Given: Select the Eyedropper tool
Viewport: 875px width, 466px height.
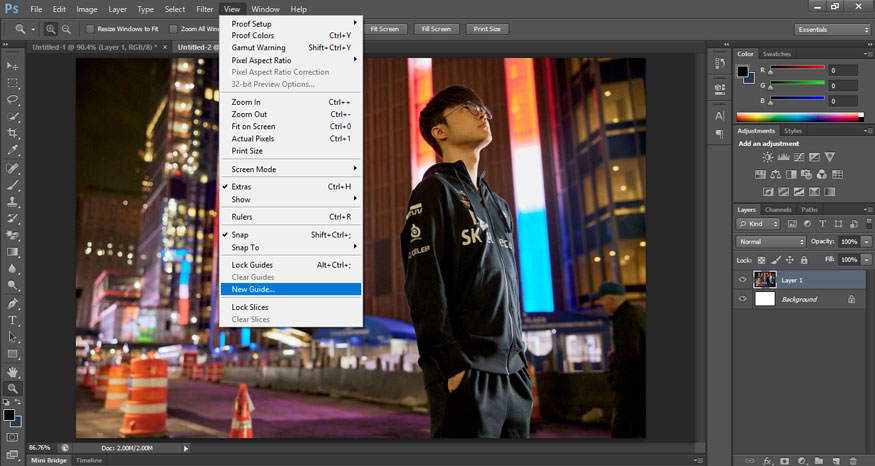Looking at the screenshot, I should click(13, 151).
